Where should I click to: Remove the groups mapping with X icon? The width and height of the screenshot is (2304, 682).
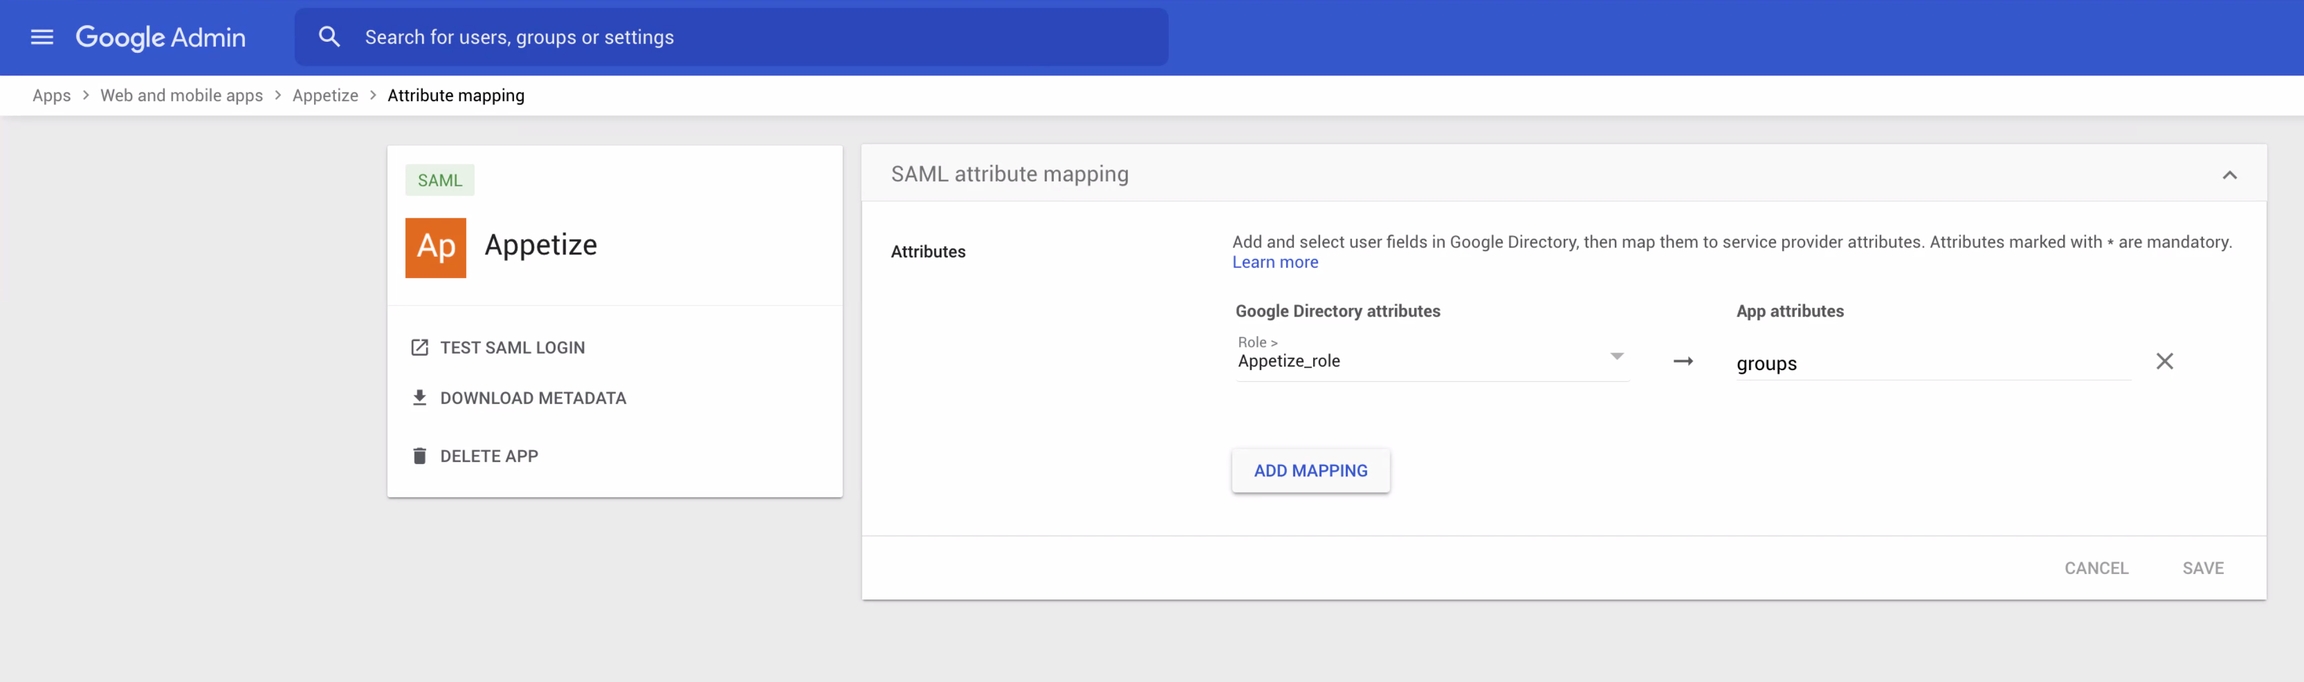point(2164,361)
